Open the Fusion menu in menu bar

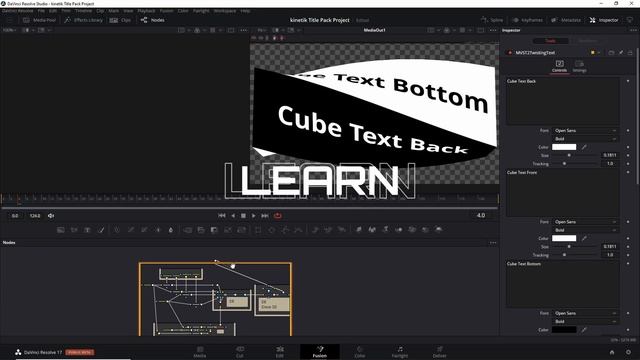[166, 11]
